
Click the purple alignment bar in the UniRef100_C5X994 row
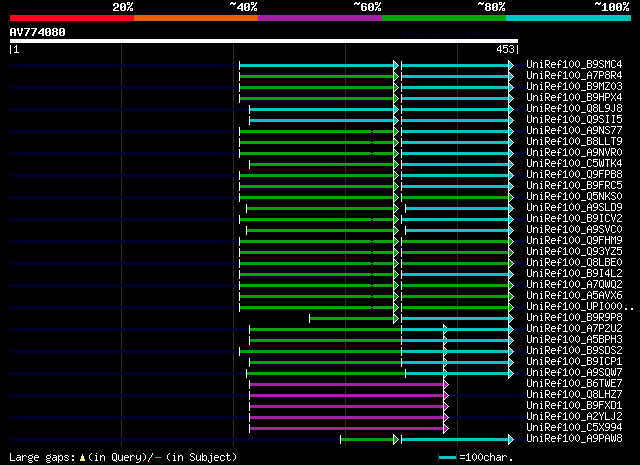click(347, 429)
